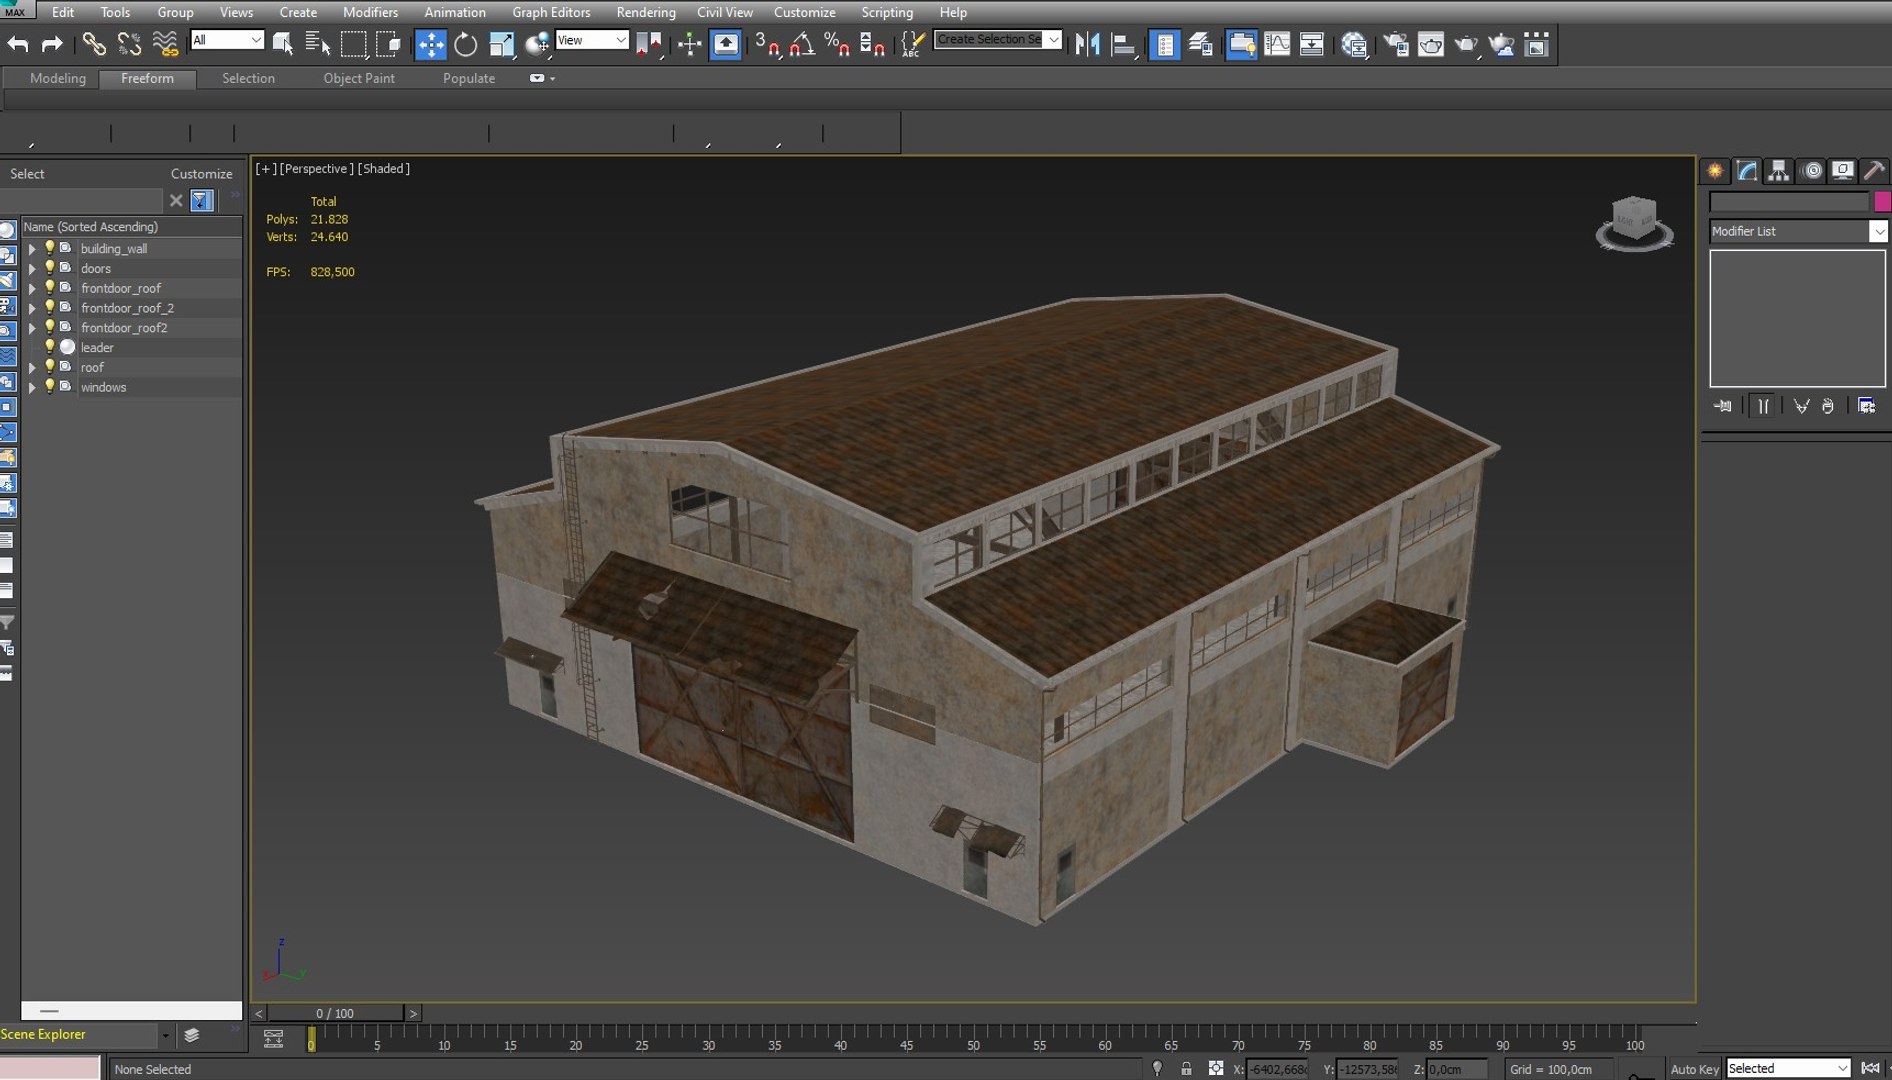Toggle Window/Crossing selection icon

coord(389,44)
